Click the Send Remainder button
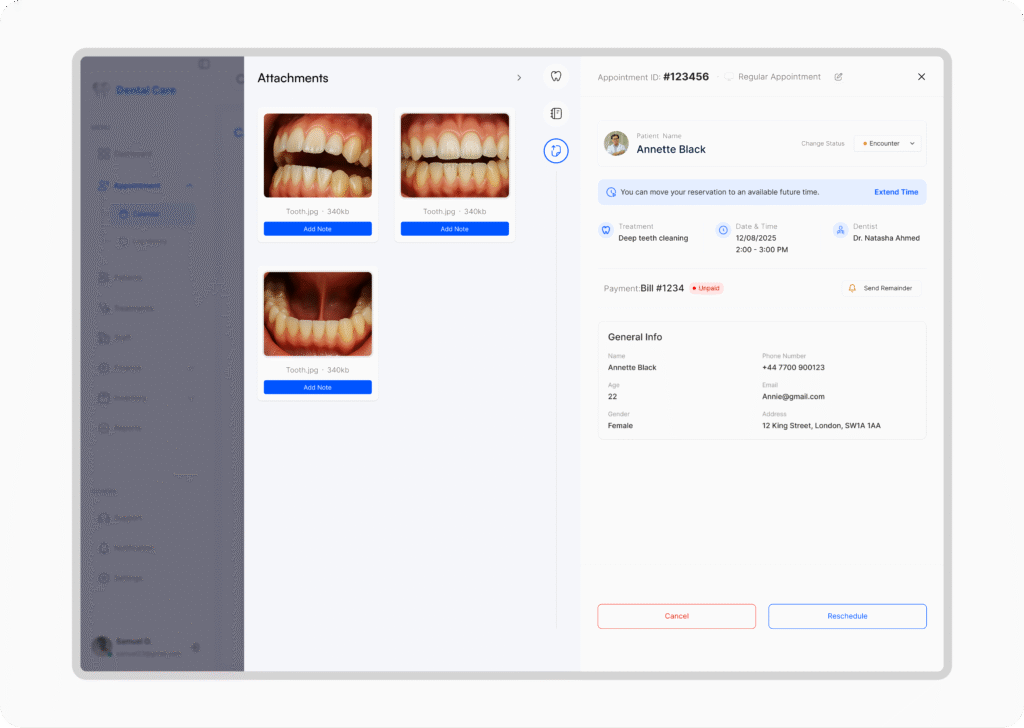Image resolution: width=1024 pixels, height=728 pixels. [880, 288]
